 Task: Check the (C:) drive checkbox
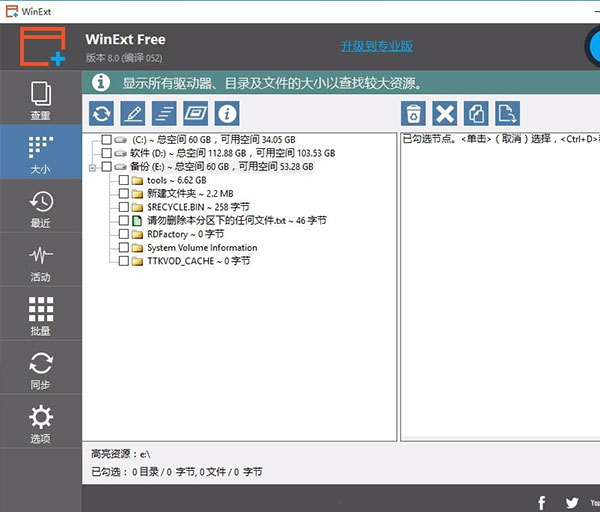pos(106,140)
